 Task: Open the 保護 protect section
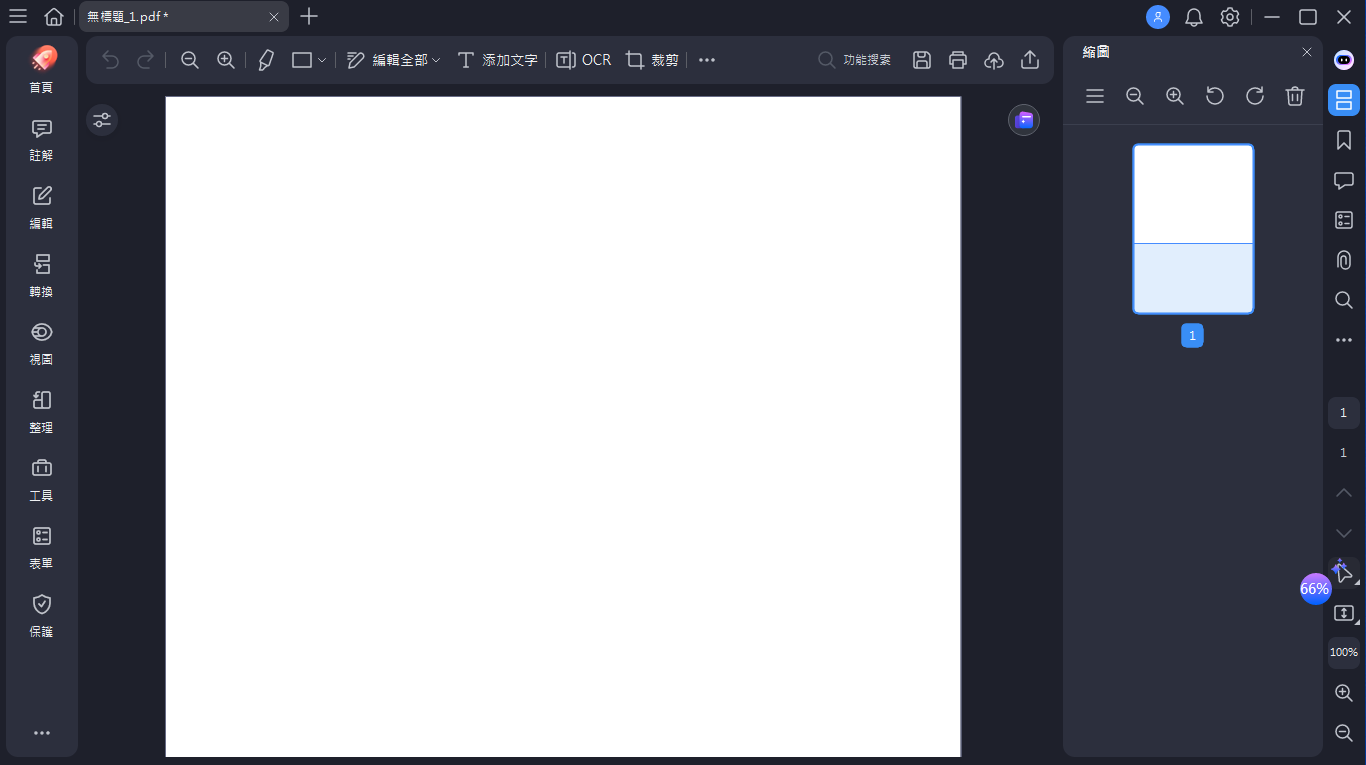pyautogui.click(x=42, y=616)
